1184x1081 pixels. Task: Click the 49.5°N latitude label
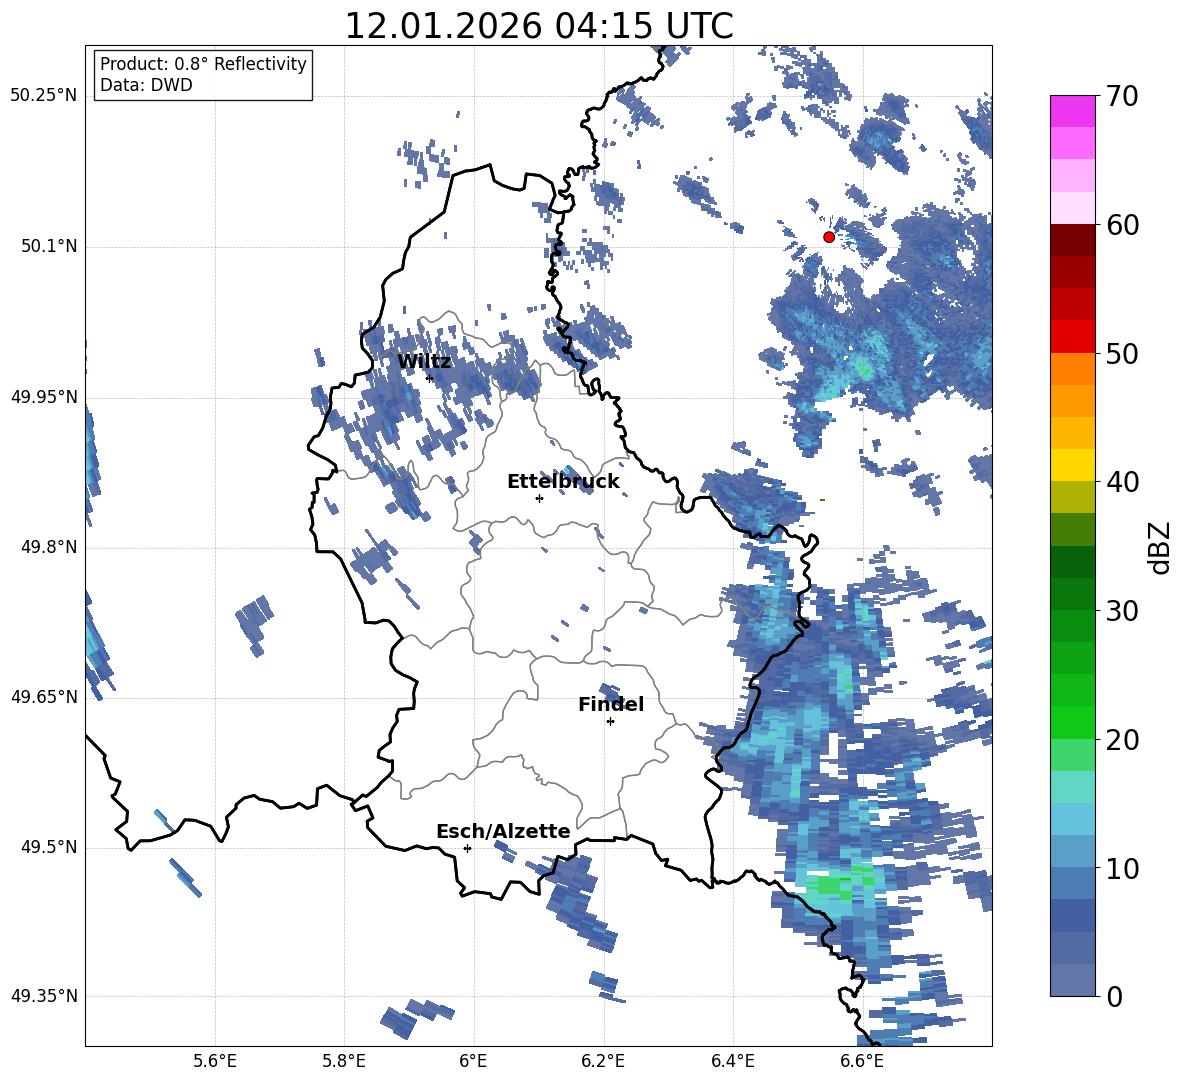pos(49,846)
